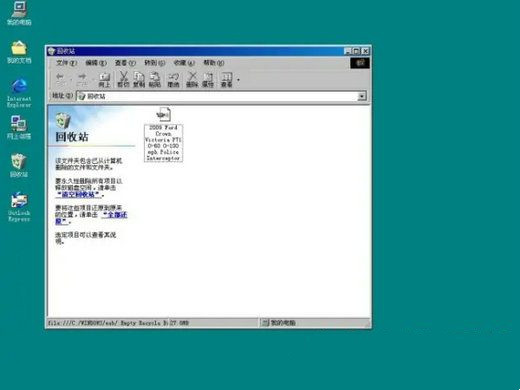This screenshot has width=520, height=390.
Task: Click the Back arrow toolbar button
Action: pyautogui.click(x=60, y=79)
